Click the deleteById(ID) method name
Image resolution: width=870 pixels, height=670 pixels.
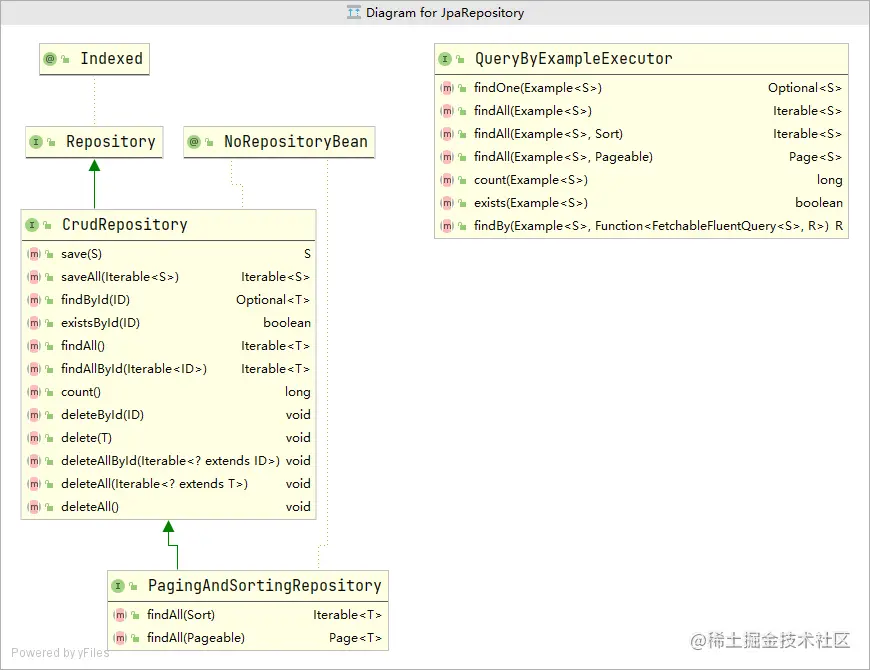pyautogui.click(x=103, y=415)
